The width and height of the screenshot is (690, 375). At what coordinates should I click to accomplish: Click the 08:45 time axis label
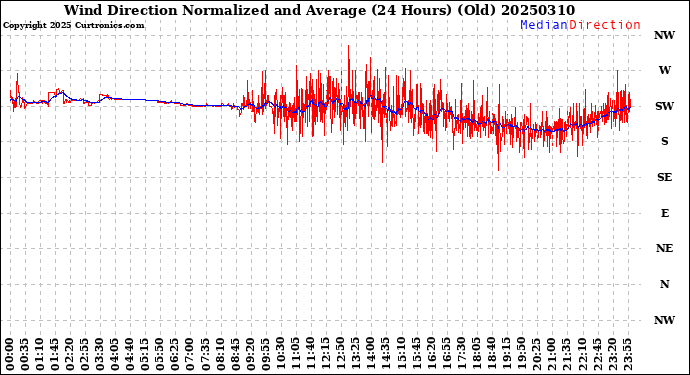pos(235,354)
